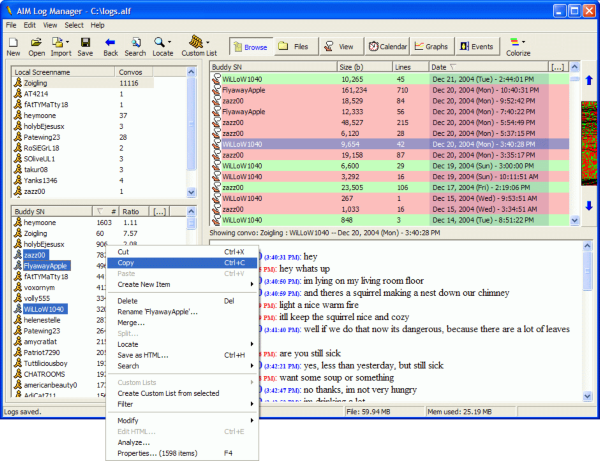Open Import dropdown arrow

click(67, 42)
